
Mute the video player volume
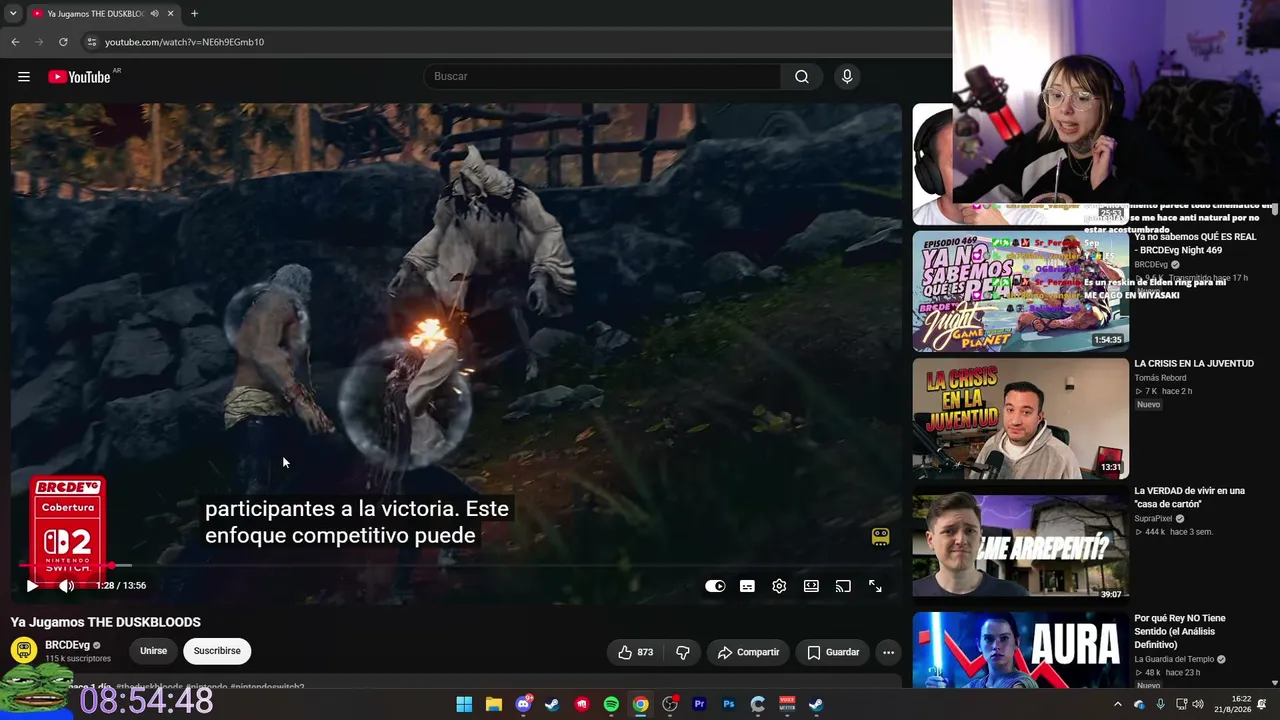66,586
